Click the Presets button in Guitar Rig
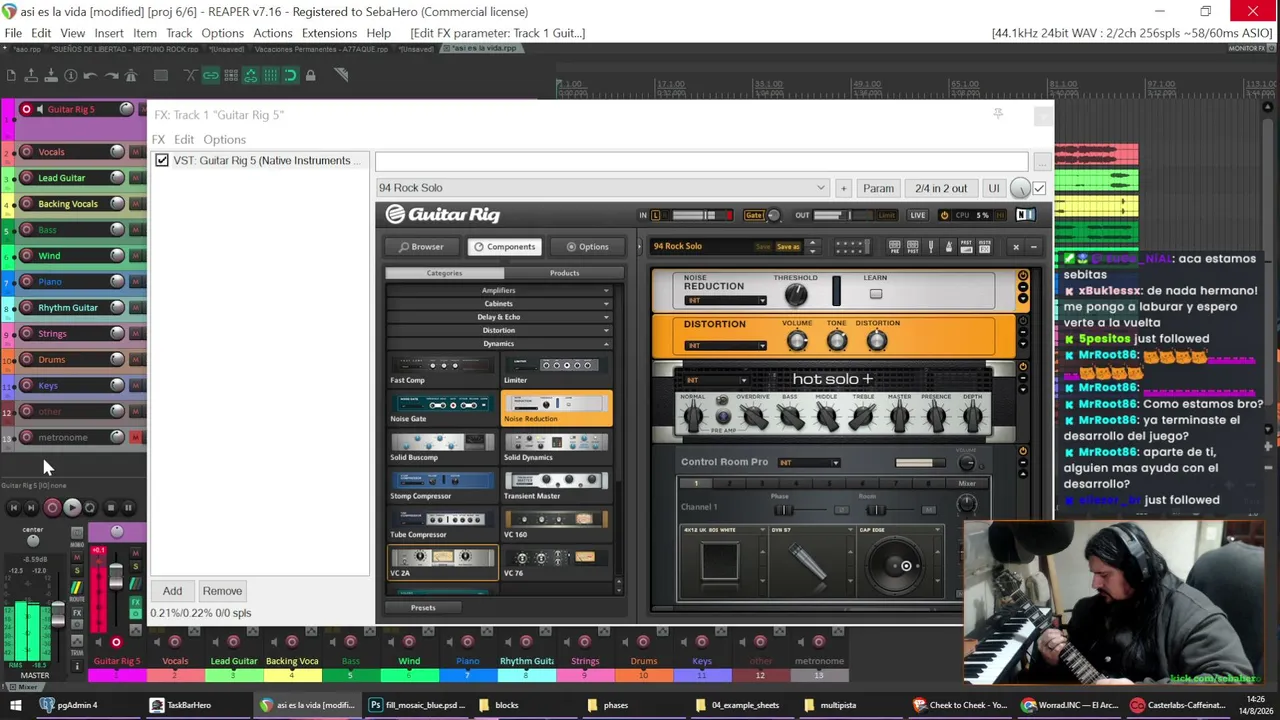This screenshot has height=720, width=1280. point(423,607)
